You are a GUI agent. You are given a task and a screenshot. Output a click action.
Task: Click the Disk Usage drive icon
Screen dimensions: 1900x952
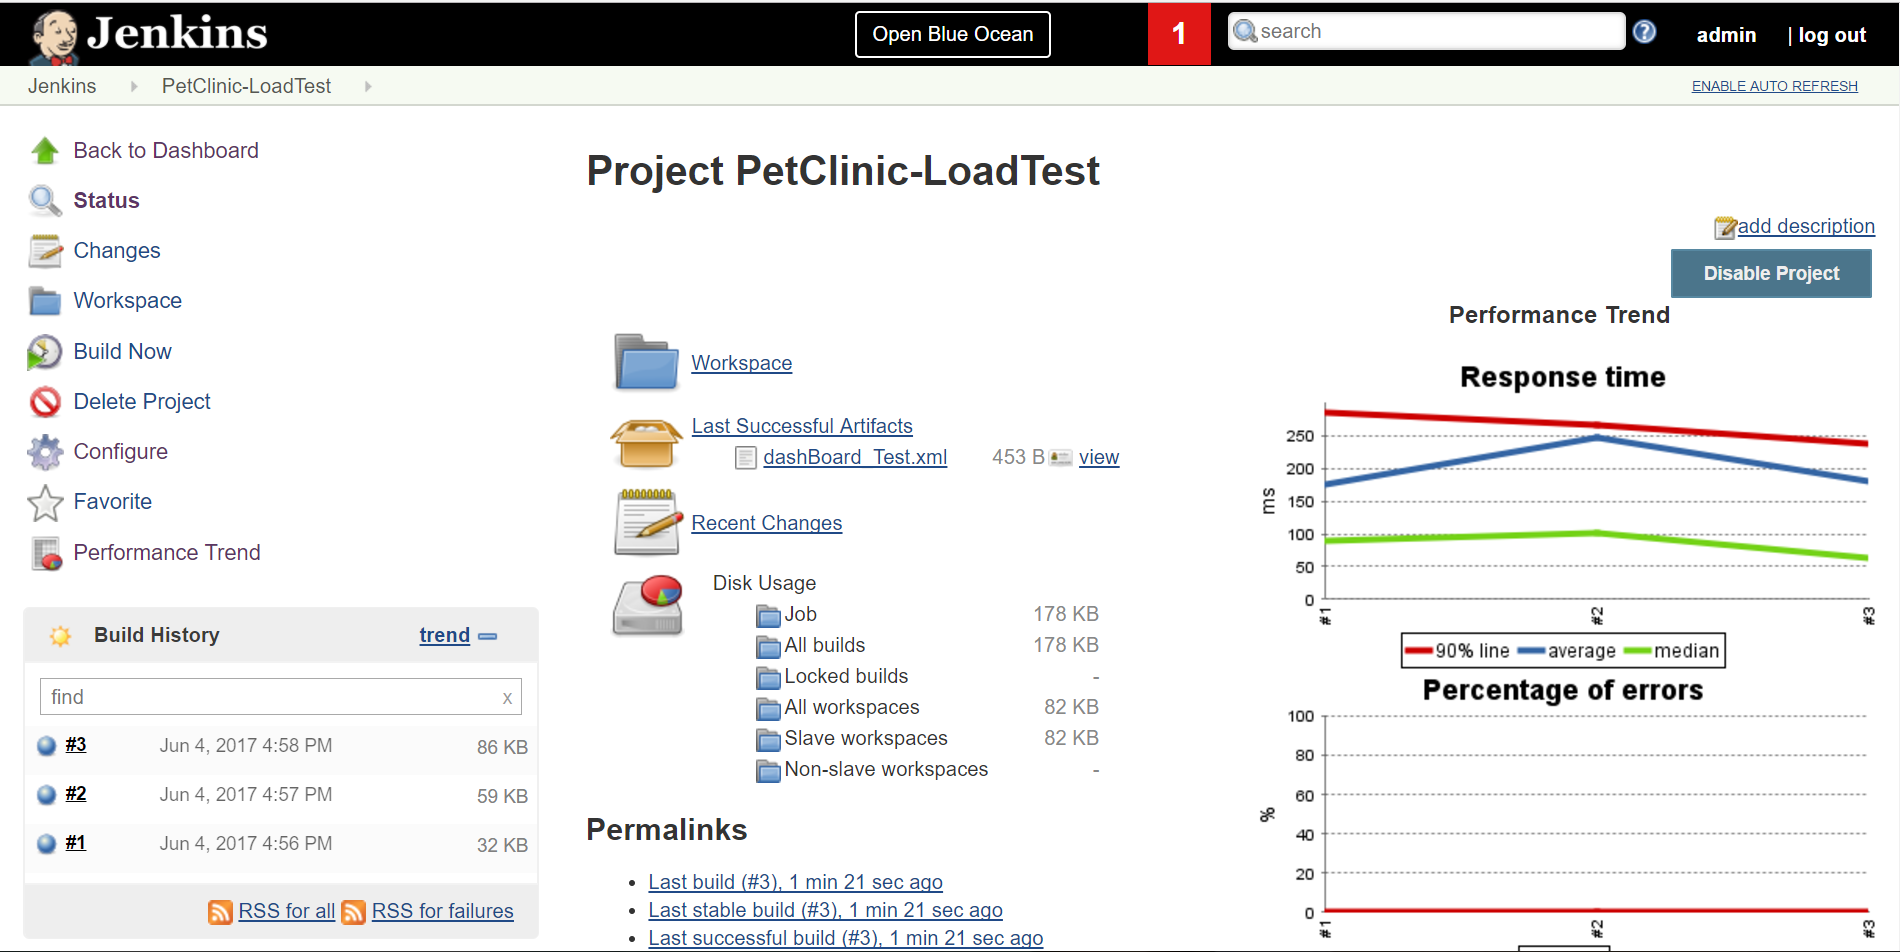(648, 605)
